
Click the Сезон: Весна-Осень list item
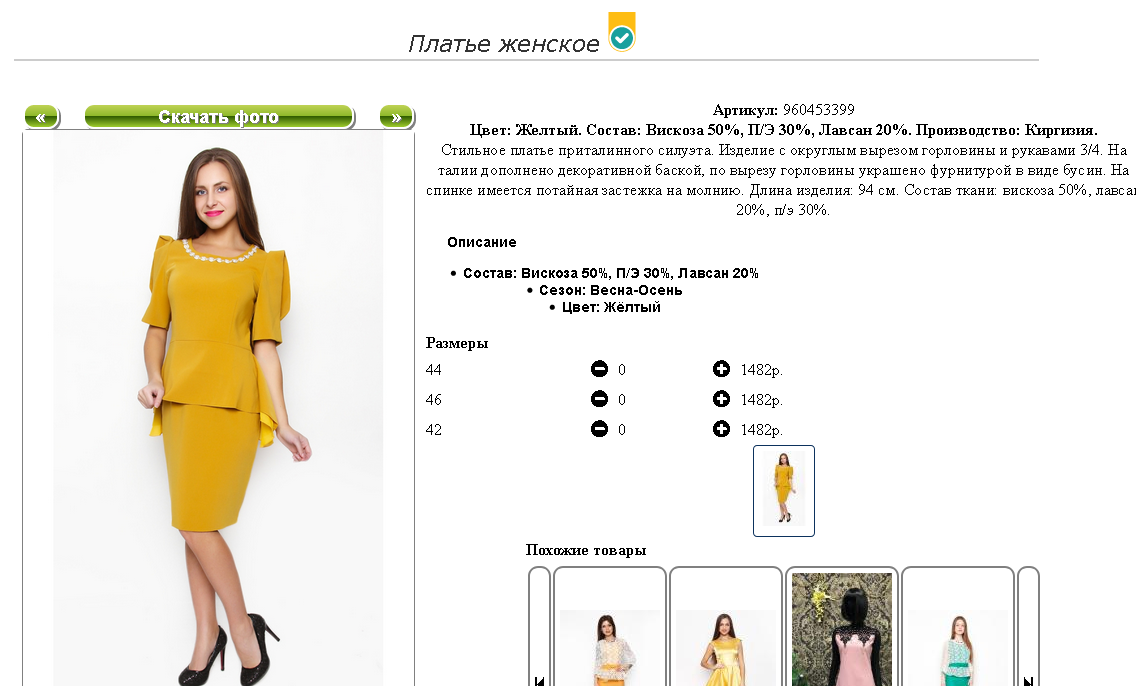tap(611, 290)
